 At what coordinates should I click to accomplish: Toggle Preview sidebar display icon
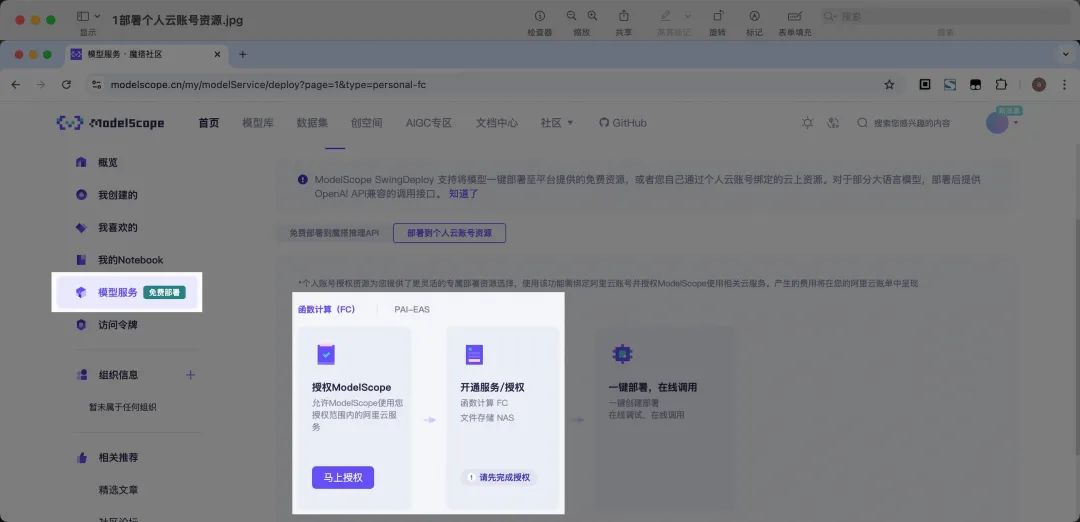pyautogui.click(x=83, y=16)
